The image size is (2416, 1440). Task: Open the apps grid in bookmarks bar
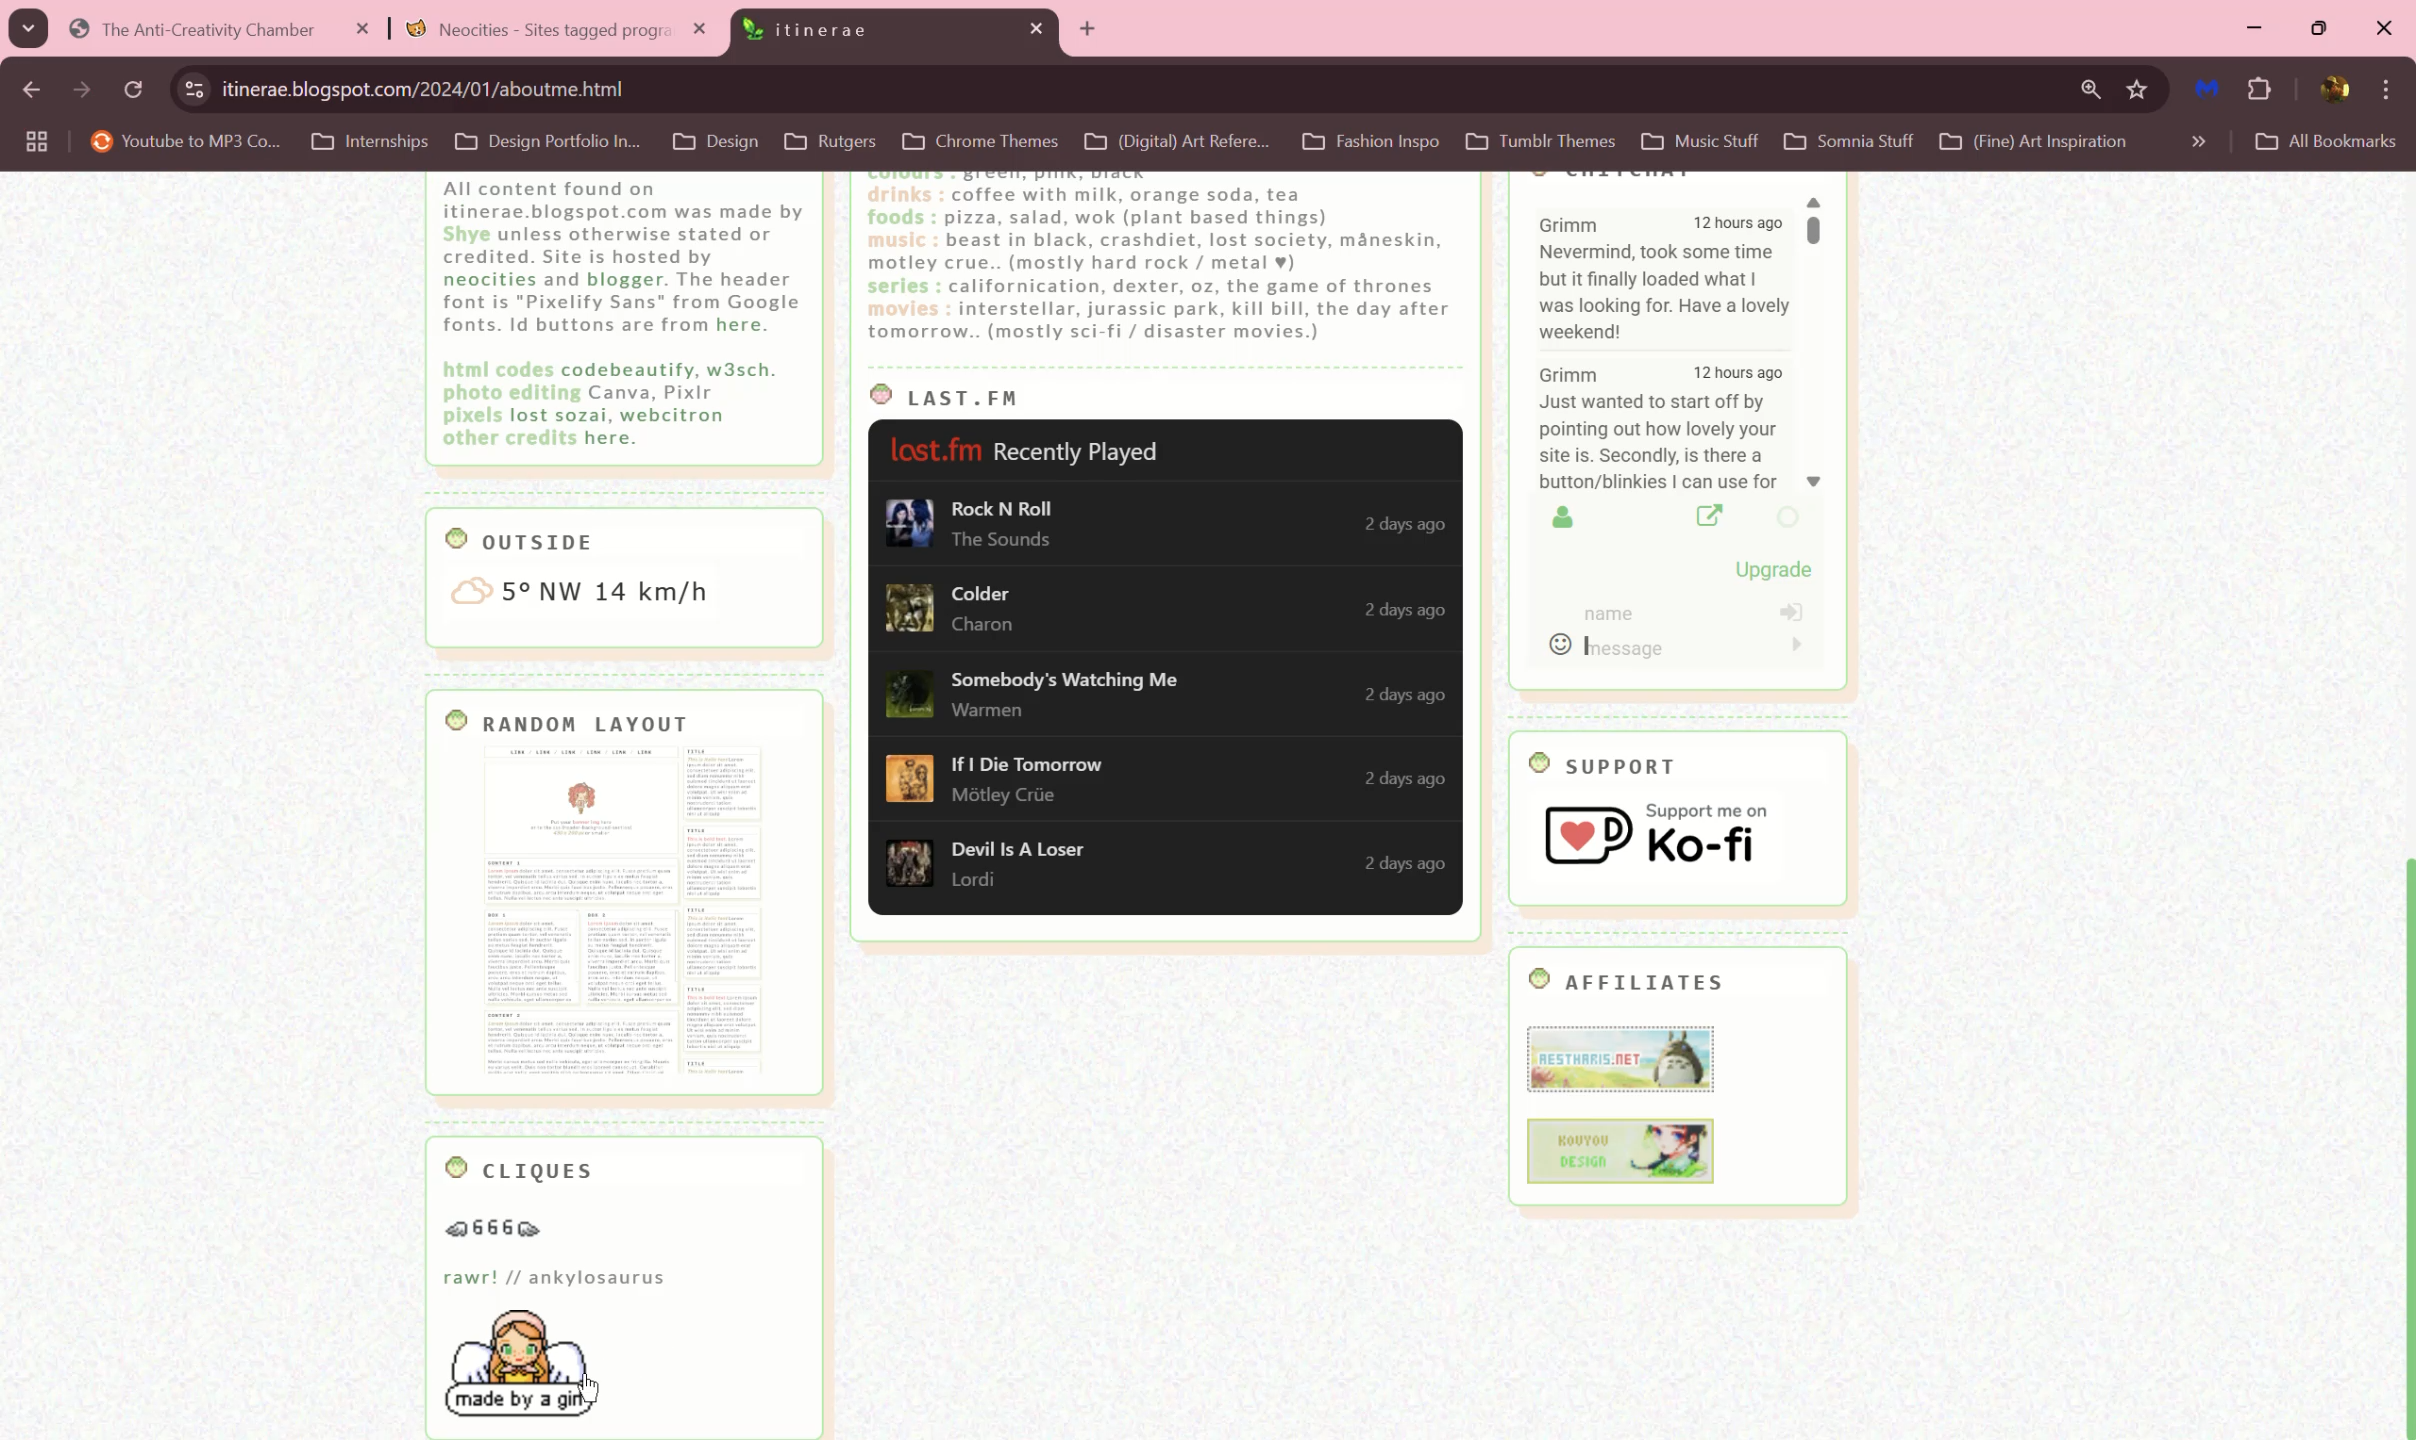click(x=37, y=141)
